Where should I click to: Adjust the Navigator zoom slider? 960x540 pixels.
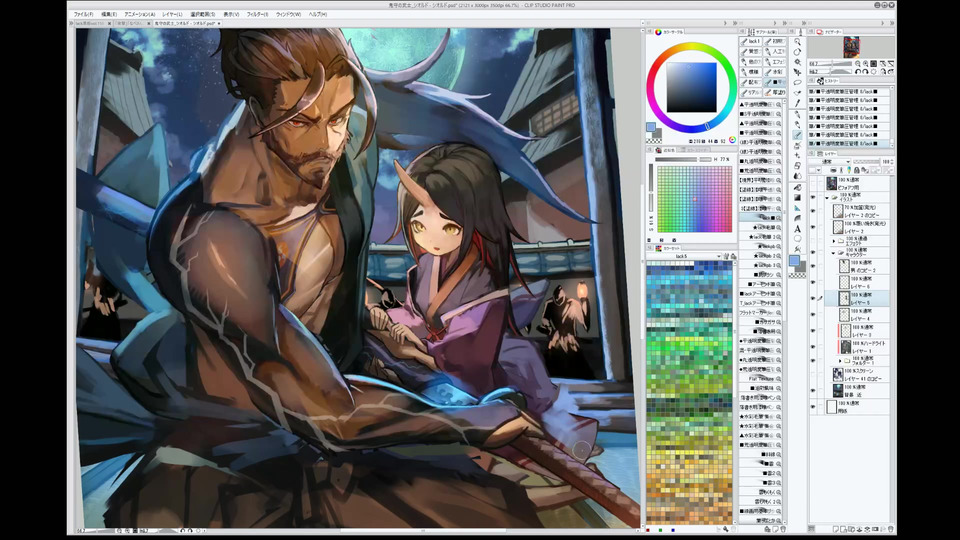tap(831, 64)
